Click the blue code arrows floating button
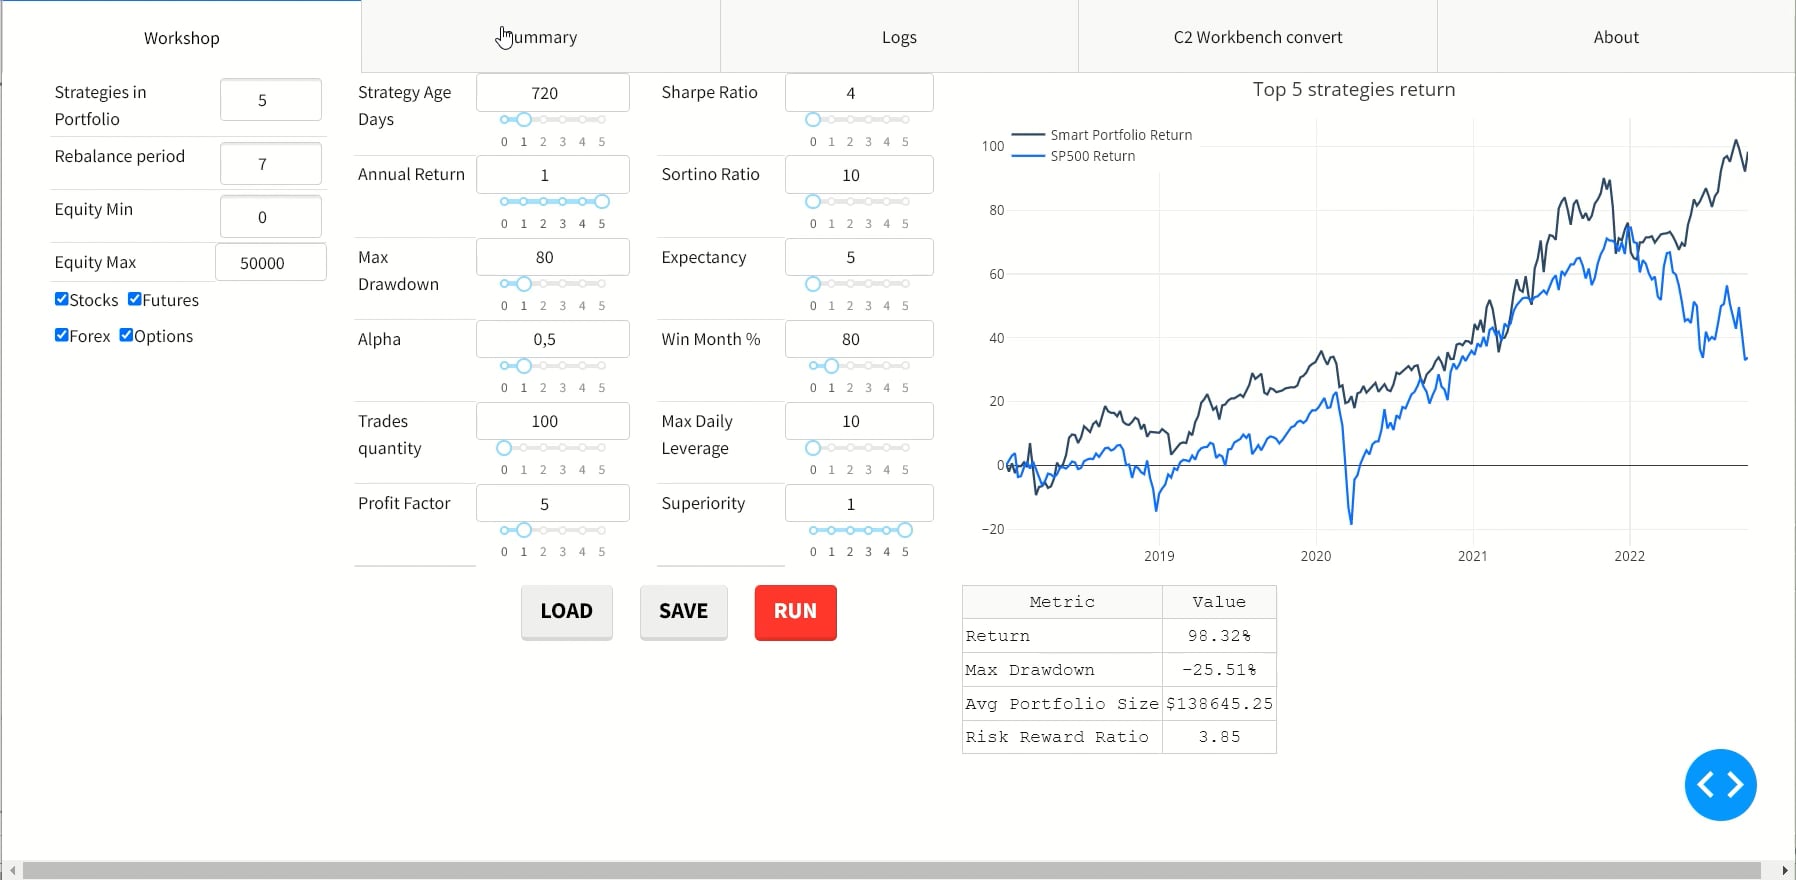 pyautogui.click(x=1720, y=785)
